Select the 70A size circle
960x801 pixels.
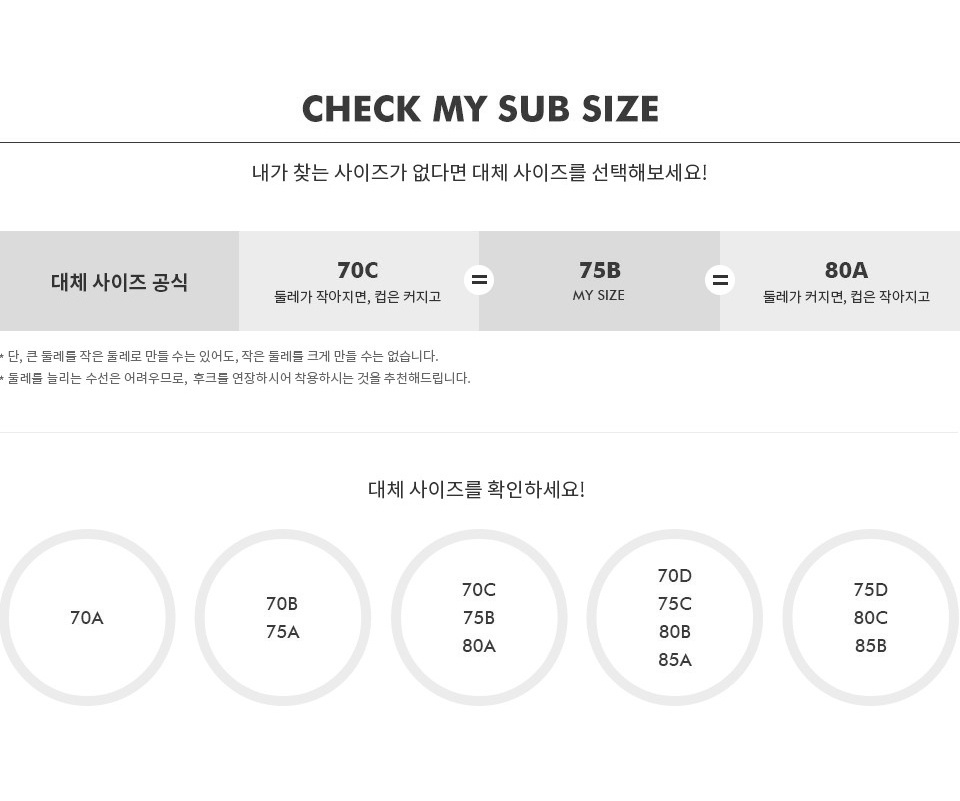click(87, 617)
